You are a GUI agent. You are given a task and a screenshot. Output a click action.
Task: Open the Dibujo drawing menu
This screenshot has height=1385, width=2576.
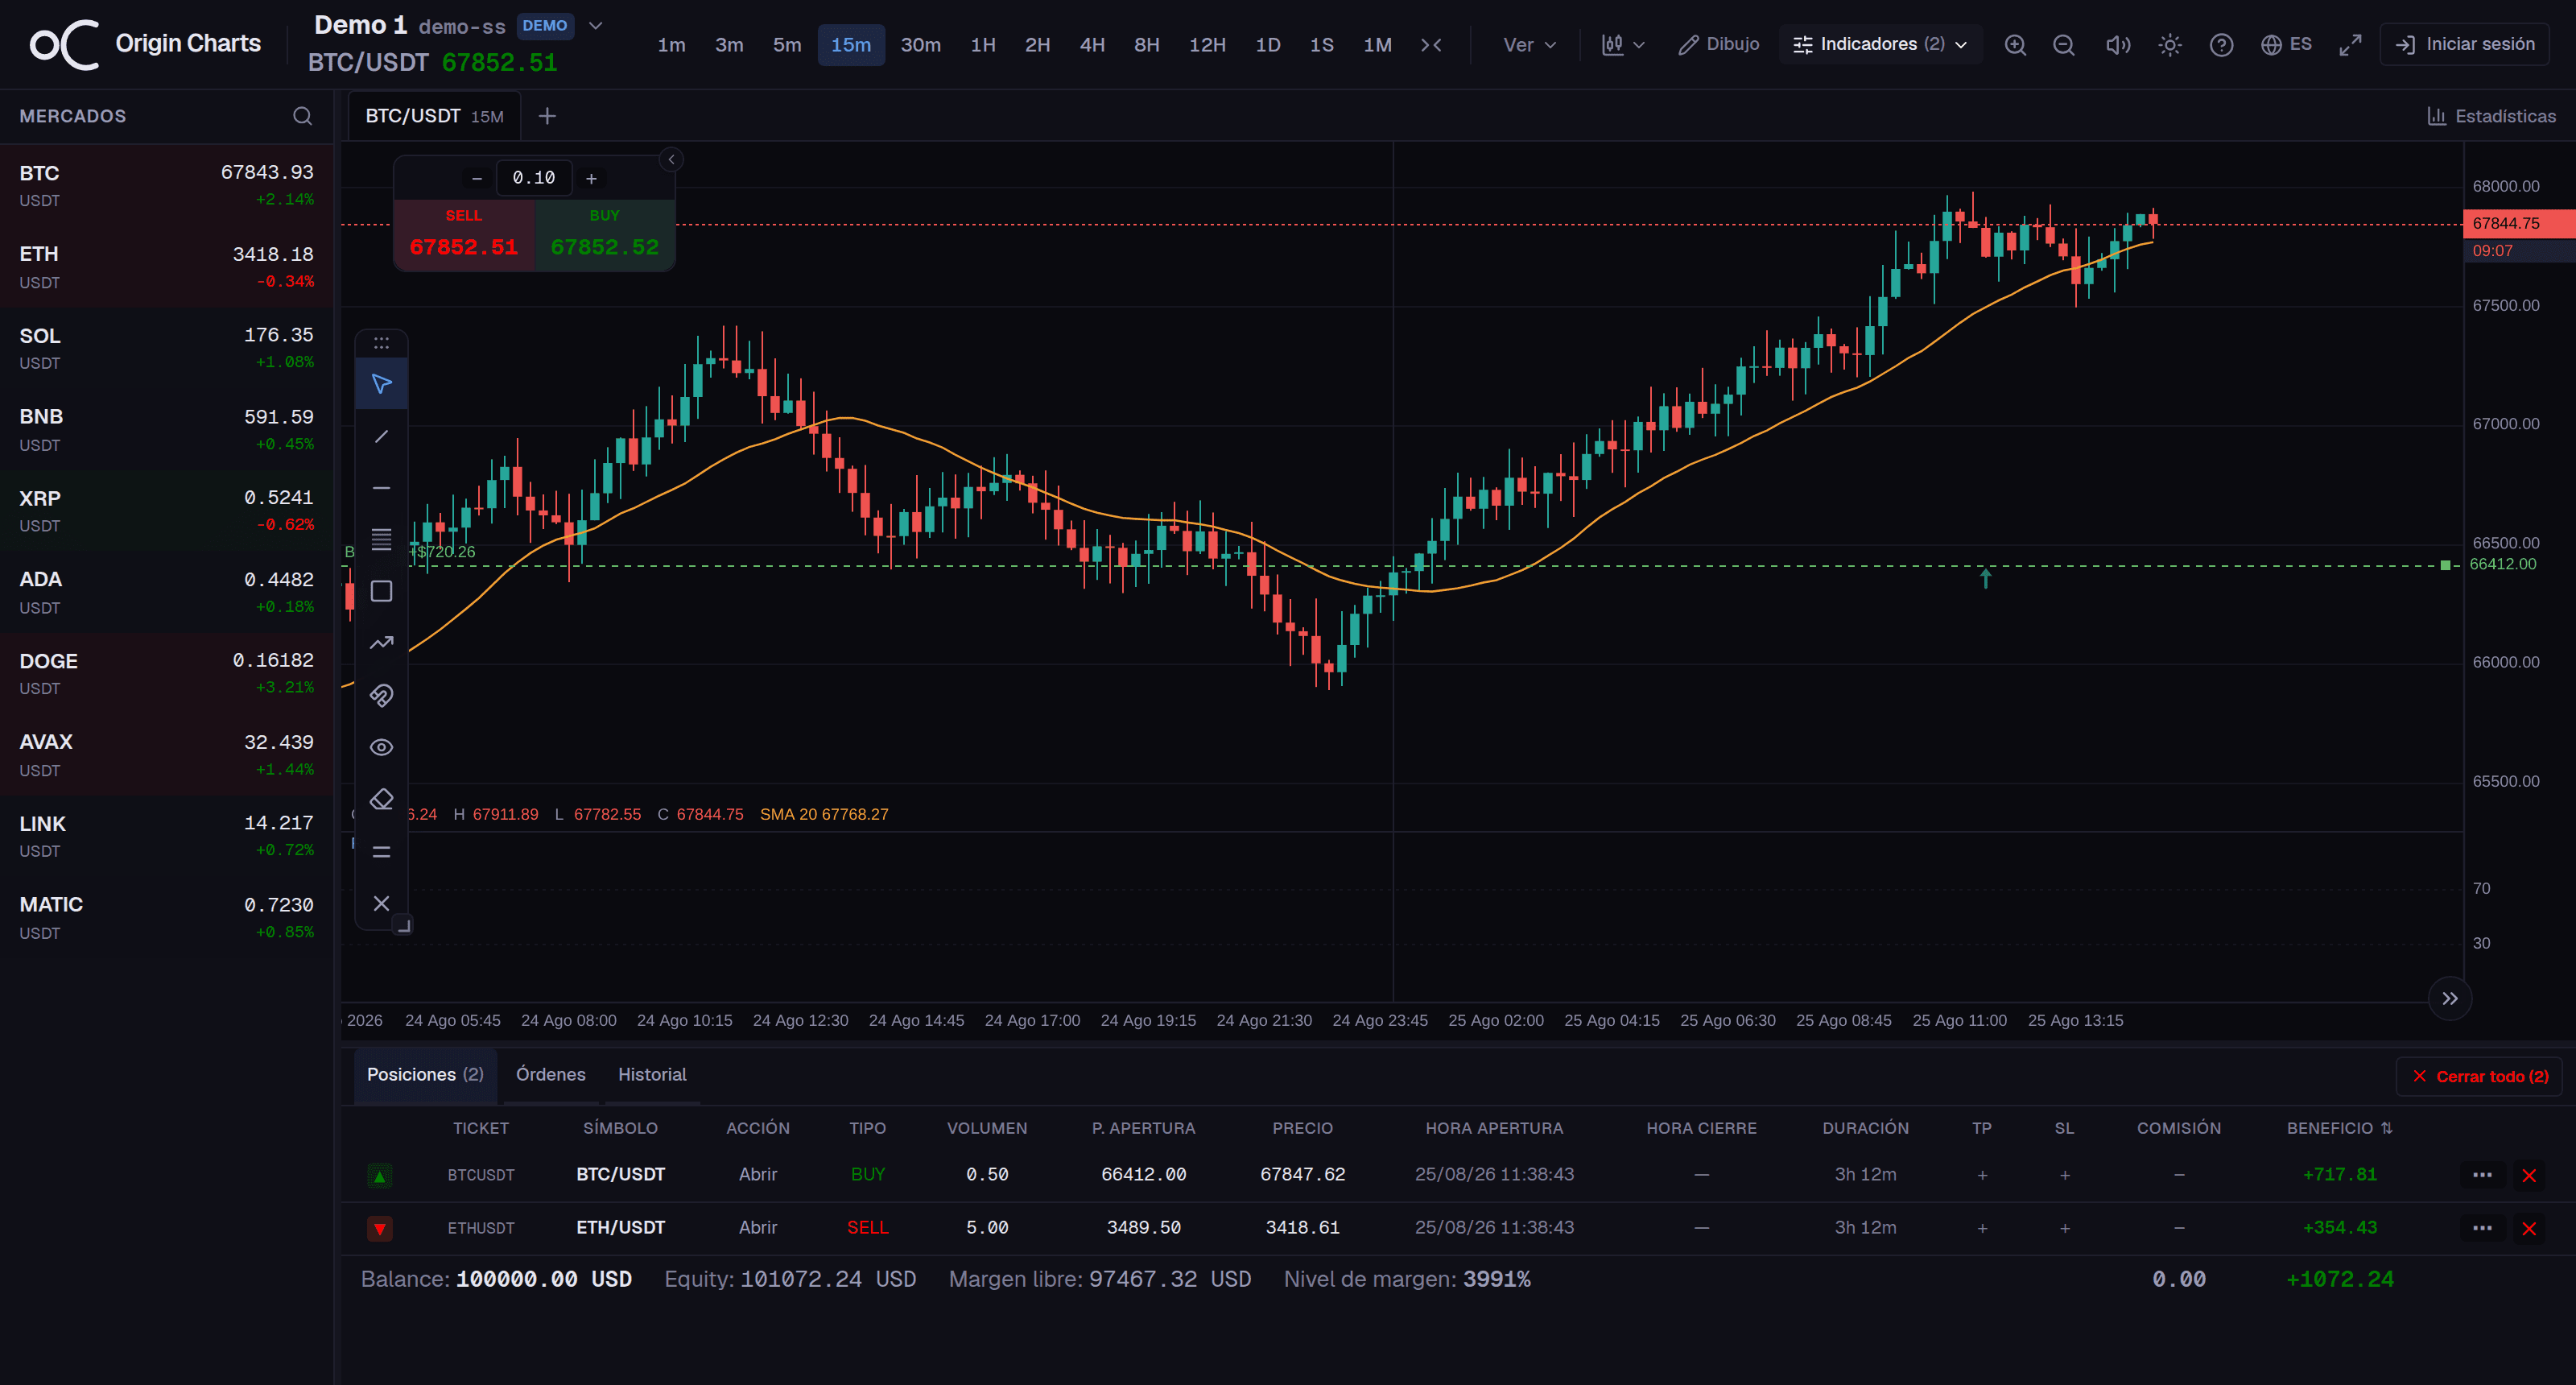(1718, 45)
